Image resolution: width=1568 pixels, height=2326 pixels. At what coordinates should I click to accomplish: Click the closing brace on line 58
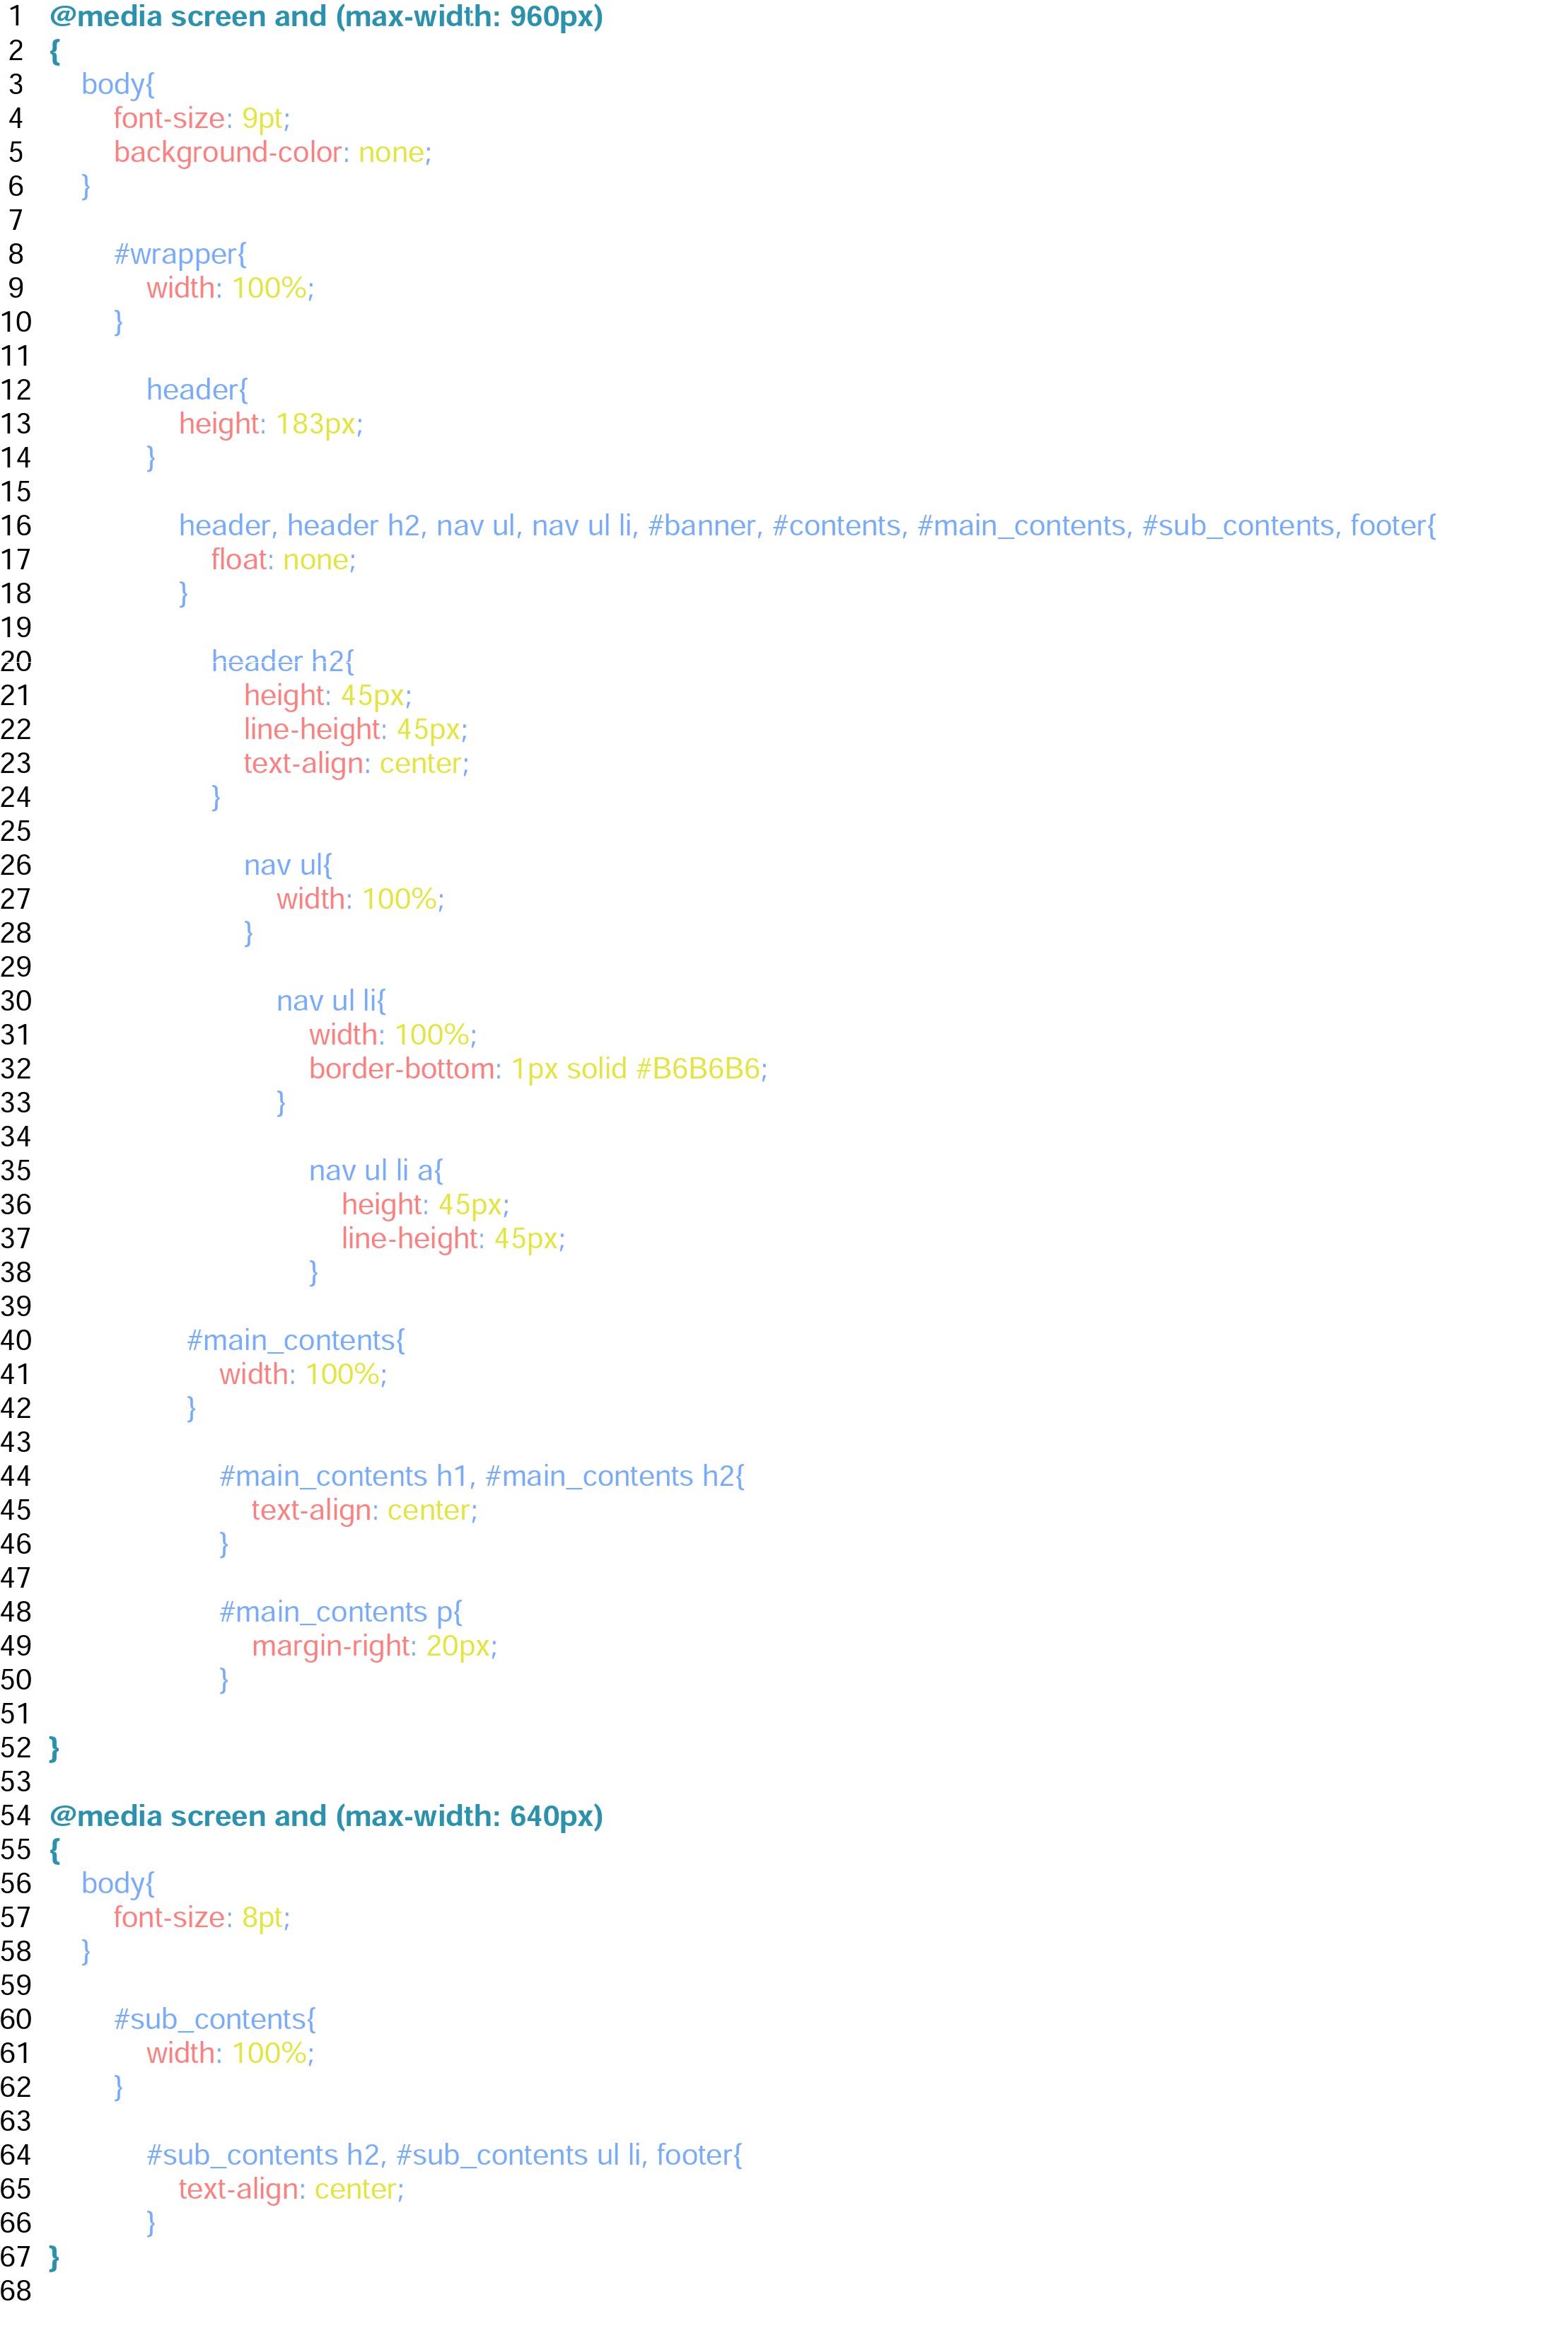(x=86, y=1952)
